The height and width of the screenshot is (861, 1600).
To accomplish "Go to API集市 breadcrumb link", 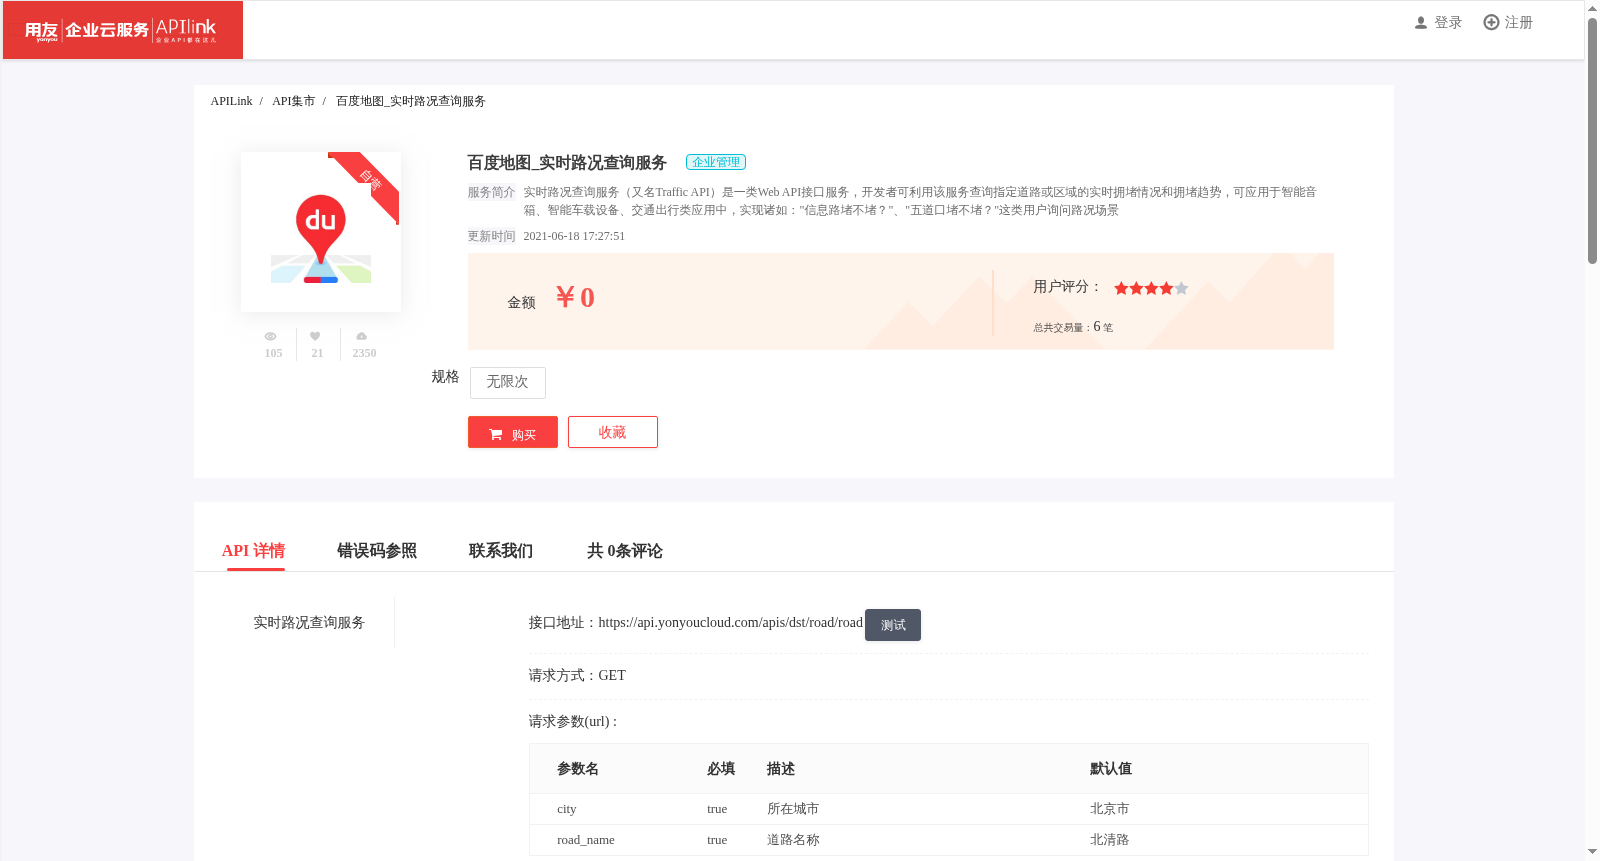I will 293,101.
